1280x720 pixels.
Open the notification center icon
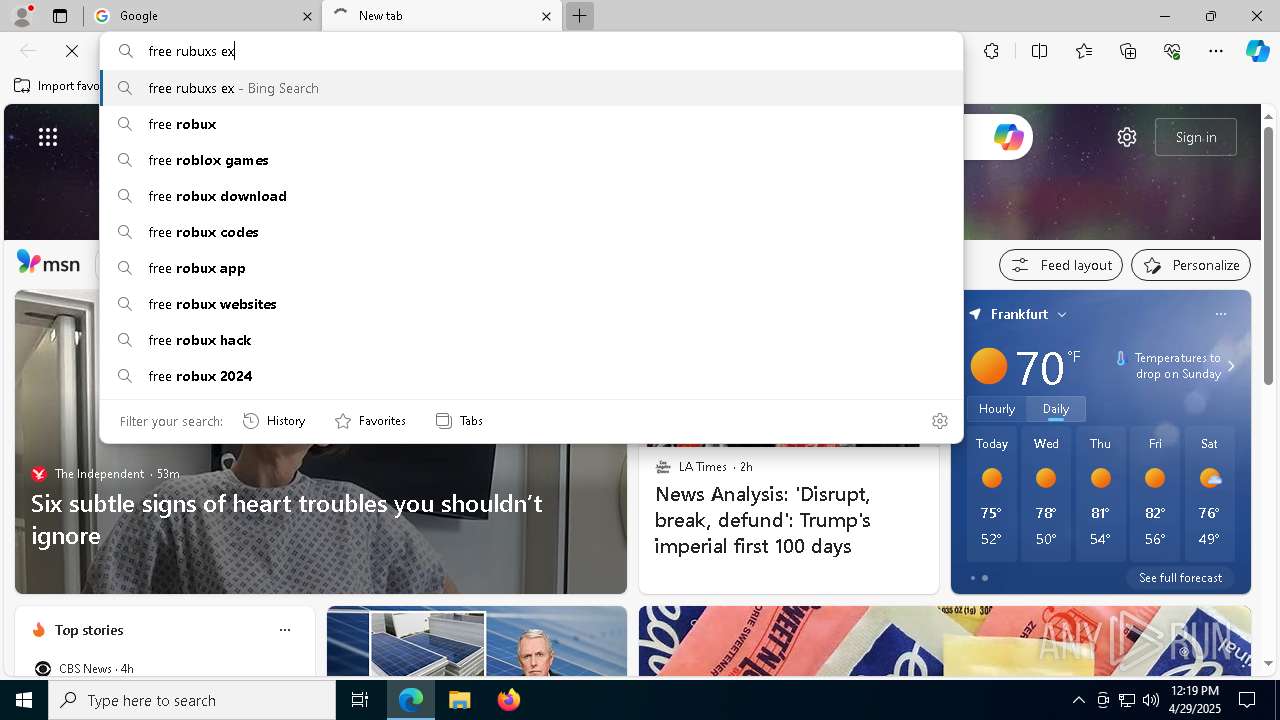(1247, 700)
